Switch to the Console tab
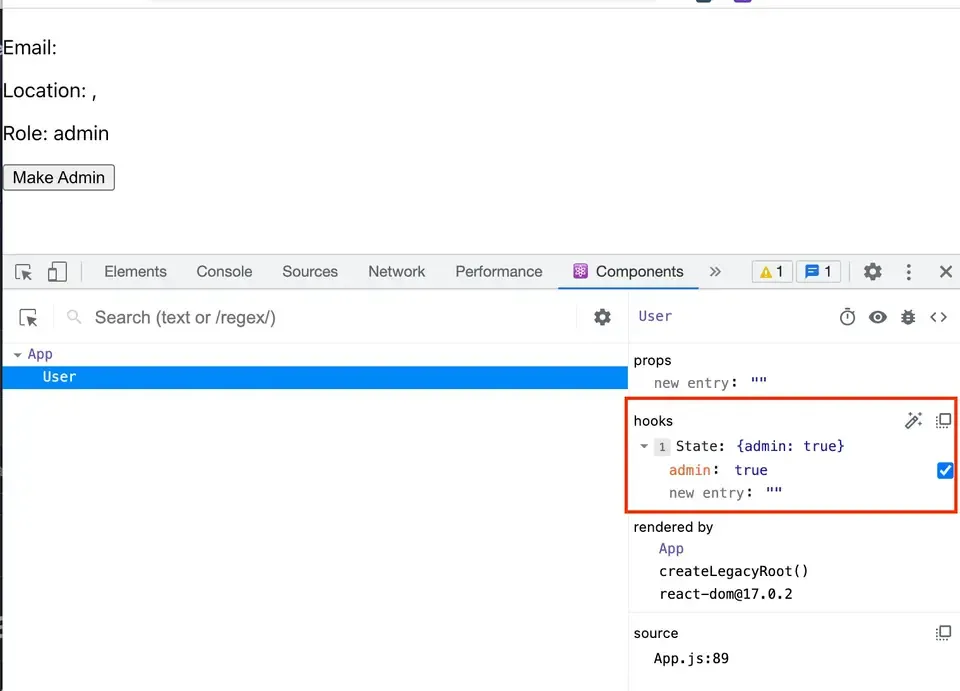The width and height of the screenshot is (960, 691). tap(223, 271)
